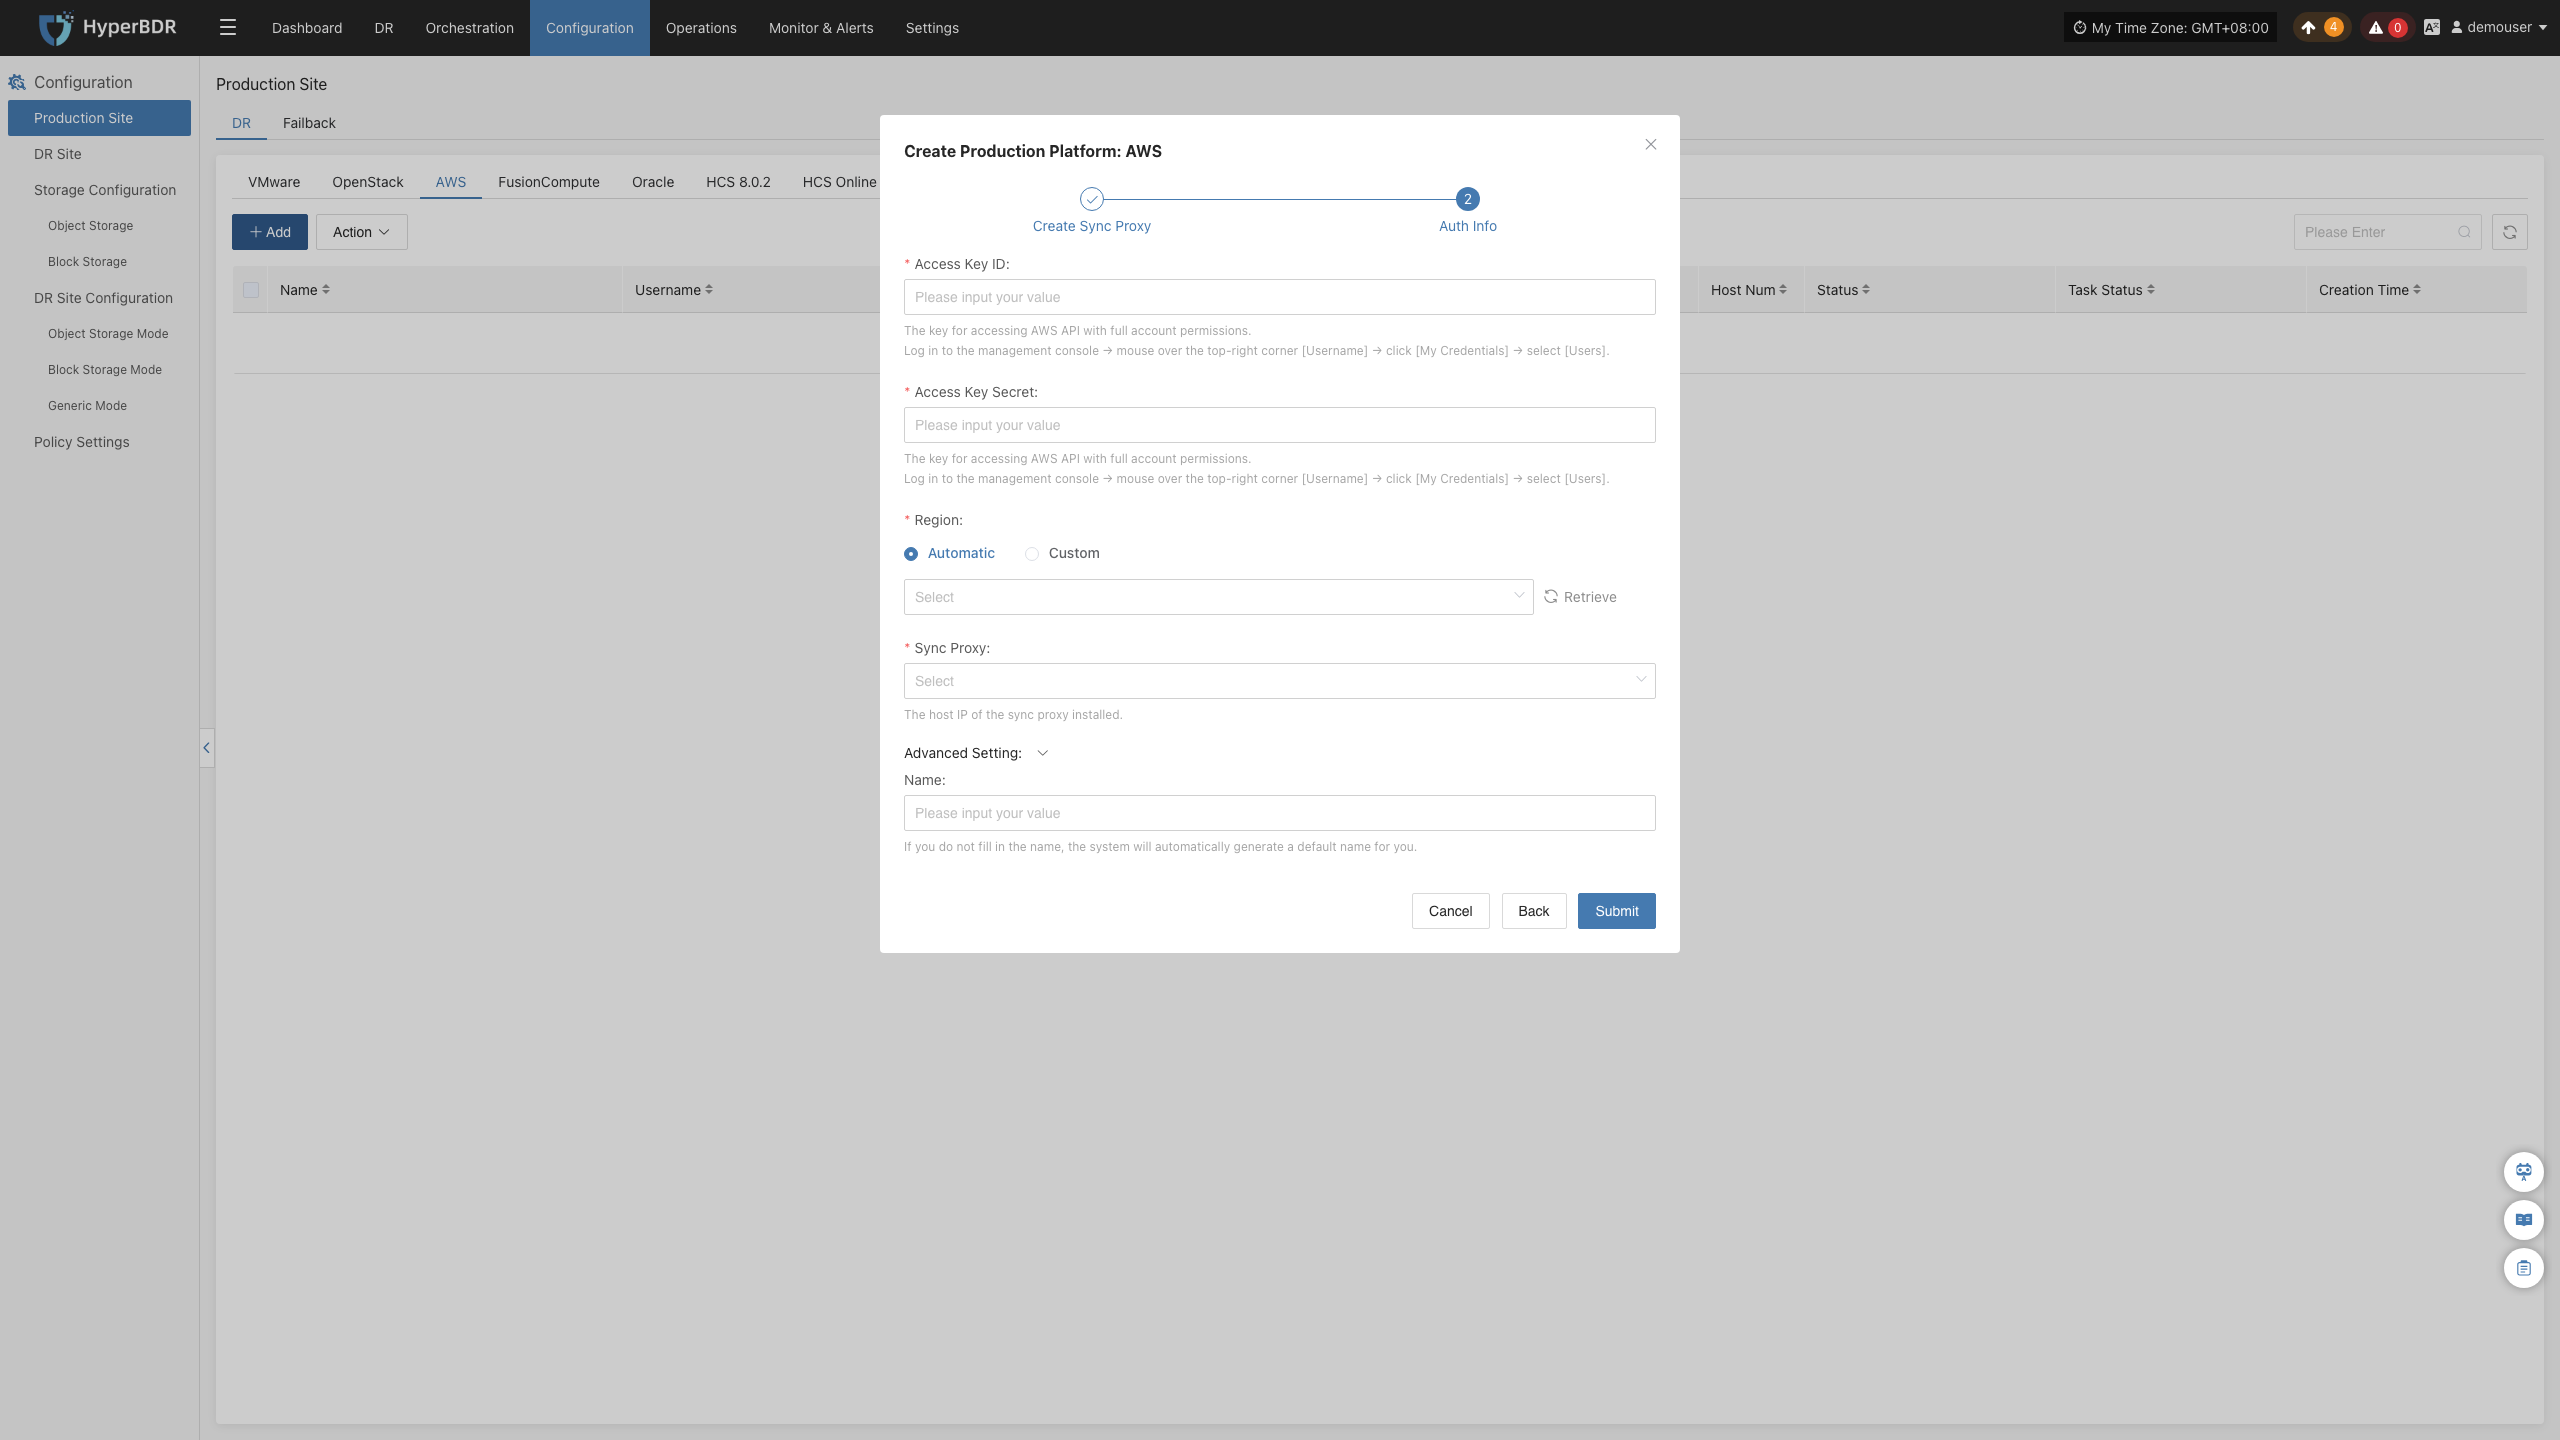Collapse the sidebar with arrow handle
The image size is (2560, 1440).
pos(206,747)
